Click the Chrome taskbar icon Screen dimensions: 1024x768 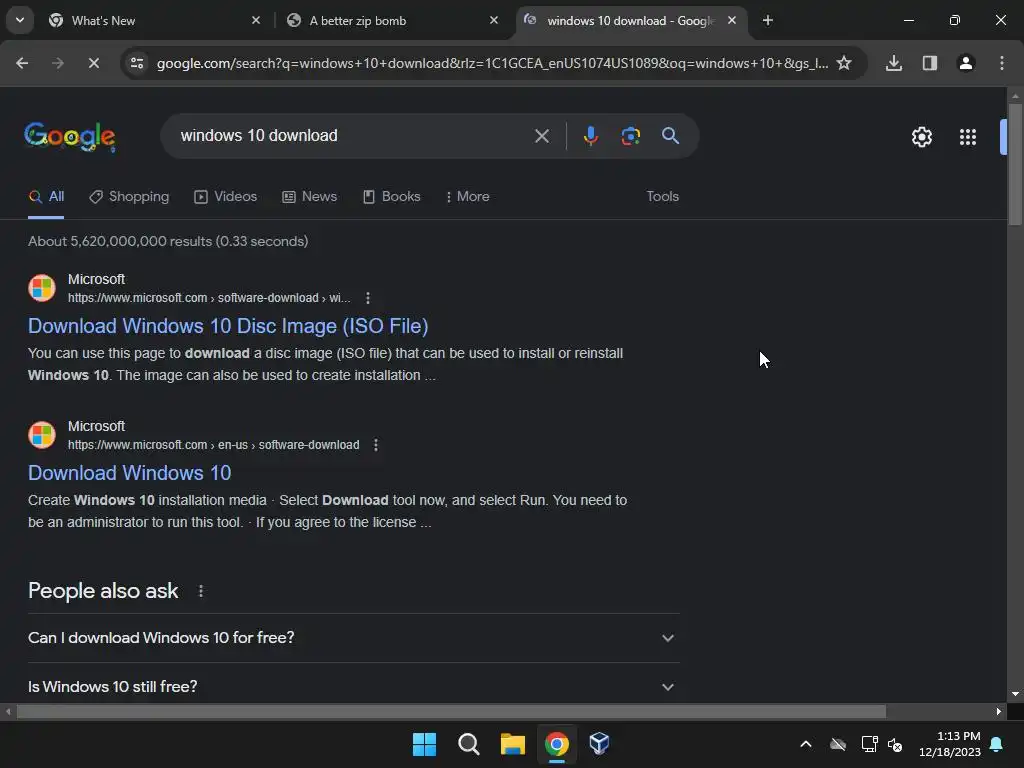(x=556, y=744)
